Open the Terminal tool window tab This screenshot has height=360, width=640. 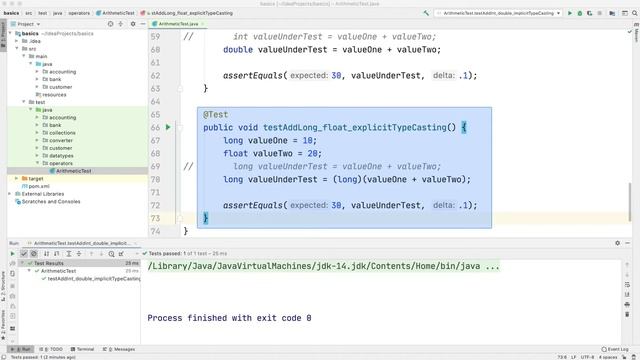pos(82,349)
